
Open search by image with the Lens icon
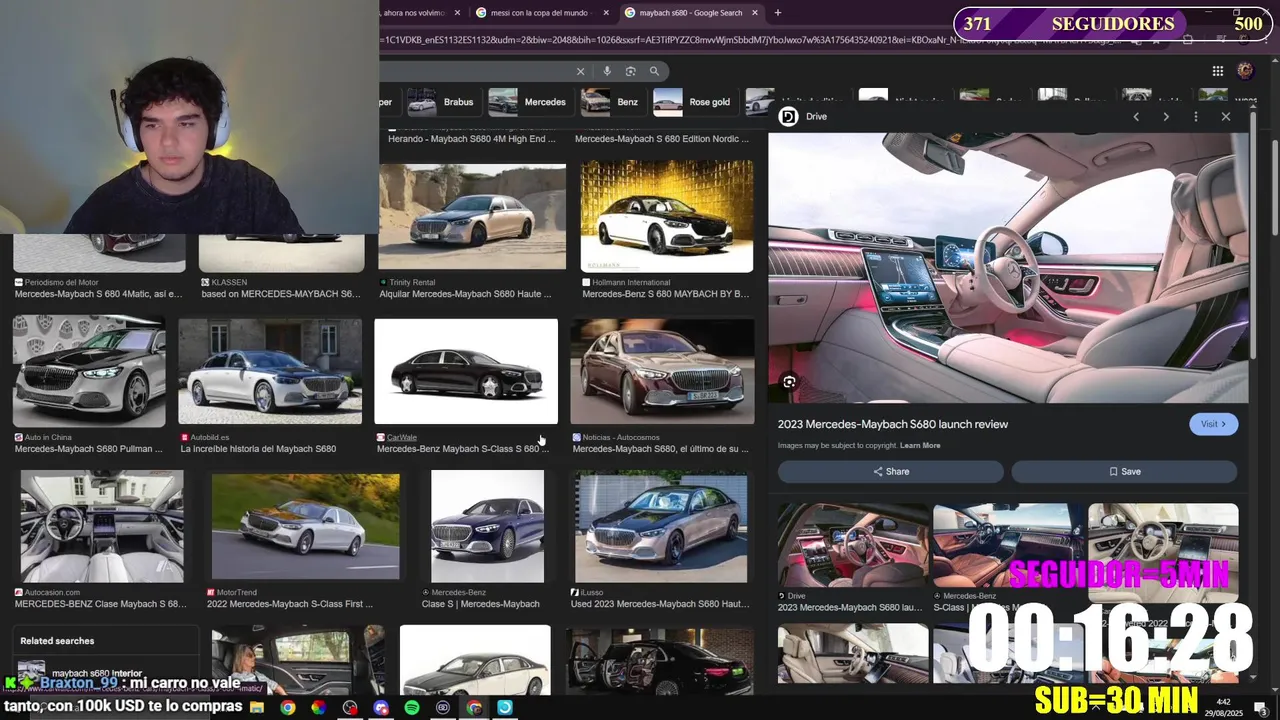tap(631, 71)
